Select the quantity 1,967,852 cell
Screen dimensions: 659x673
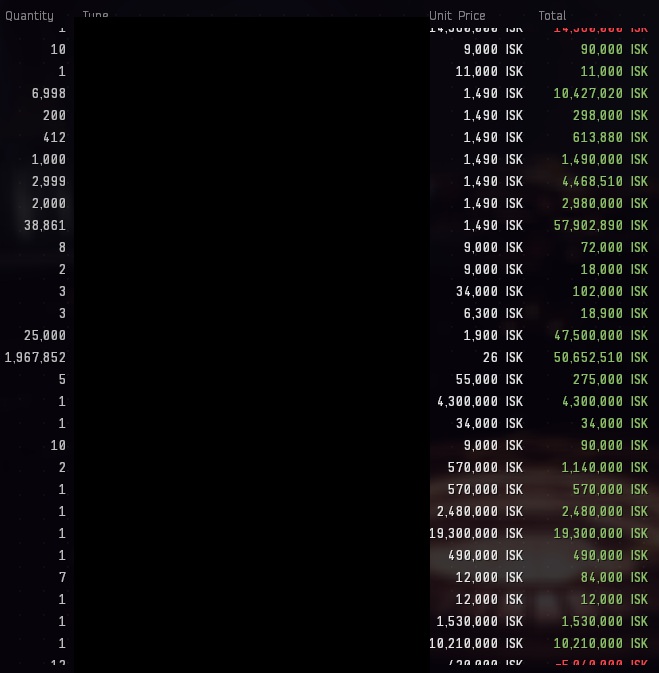[x=35, y=357]
